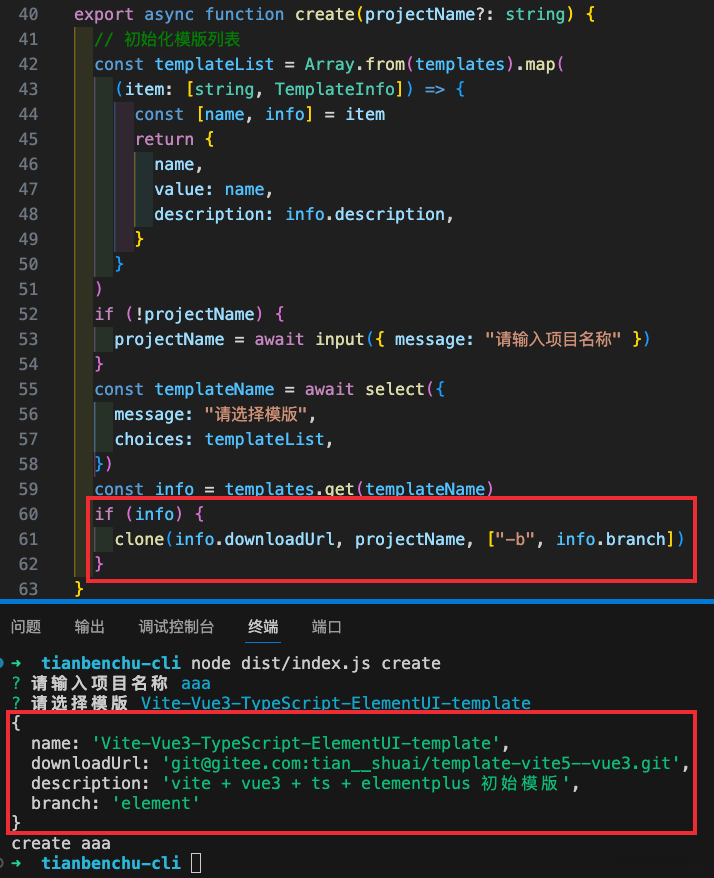The image size is (714, 878).
Task: Click the string "请输入项目名称" on line 53
Action: click(553, 339)
